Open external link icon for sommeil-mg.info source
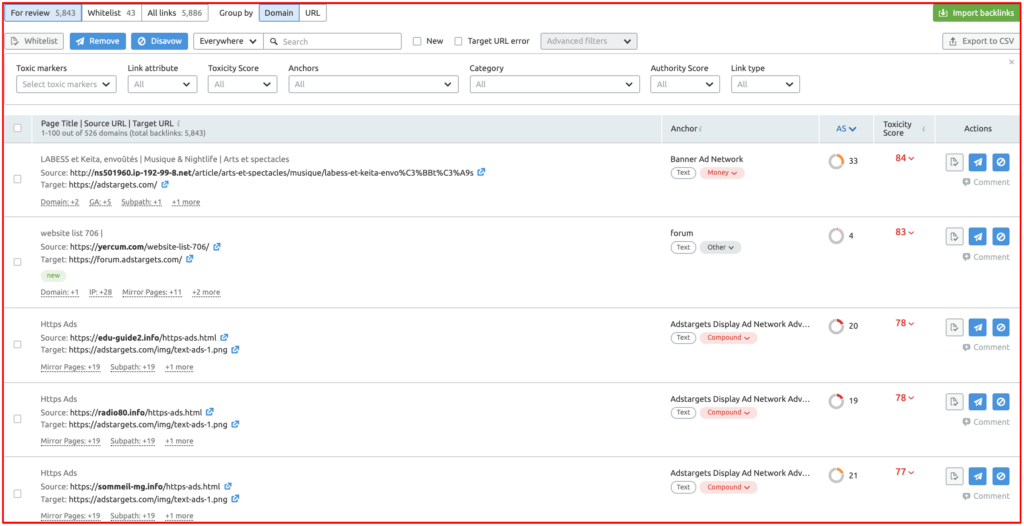 coord(228,487)
